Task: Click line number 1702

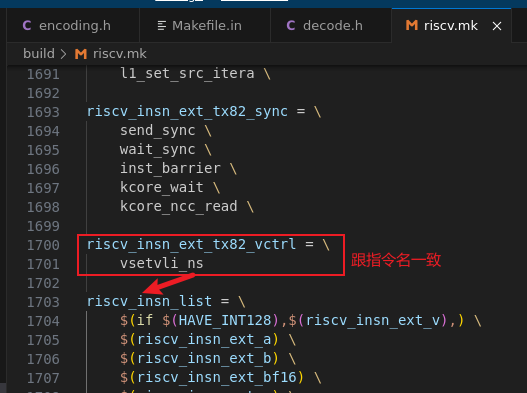Action: click(x=43, y=283)
